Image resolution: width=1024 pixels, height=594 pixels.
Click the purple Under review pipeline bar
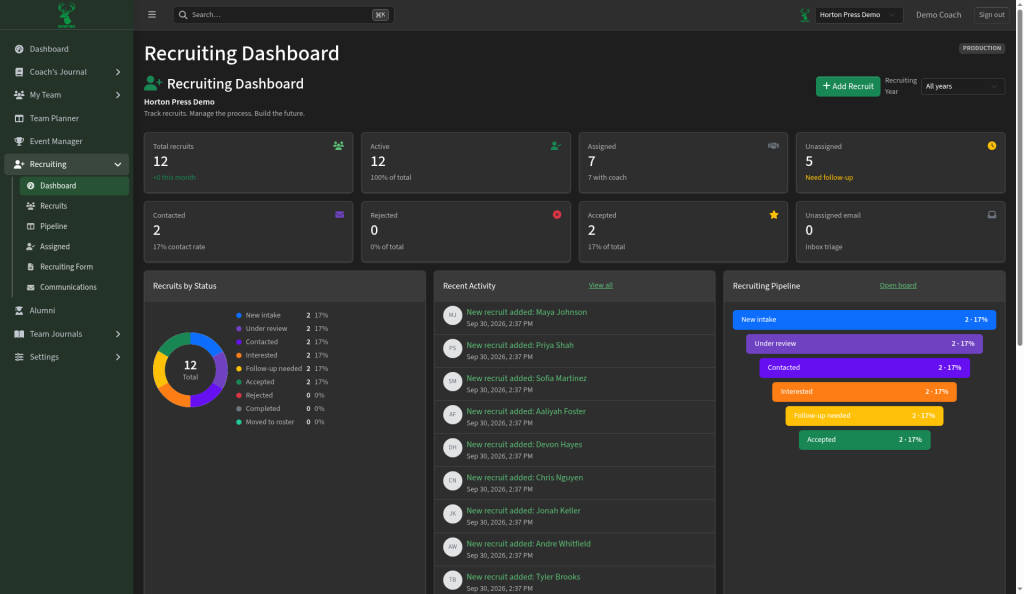(864, 344)
